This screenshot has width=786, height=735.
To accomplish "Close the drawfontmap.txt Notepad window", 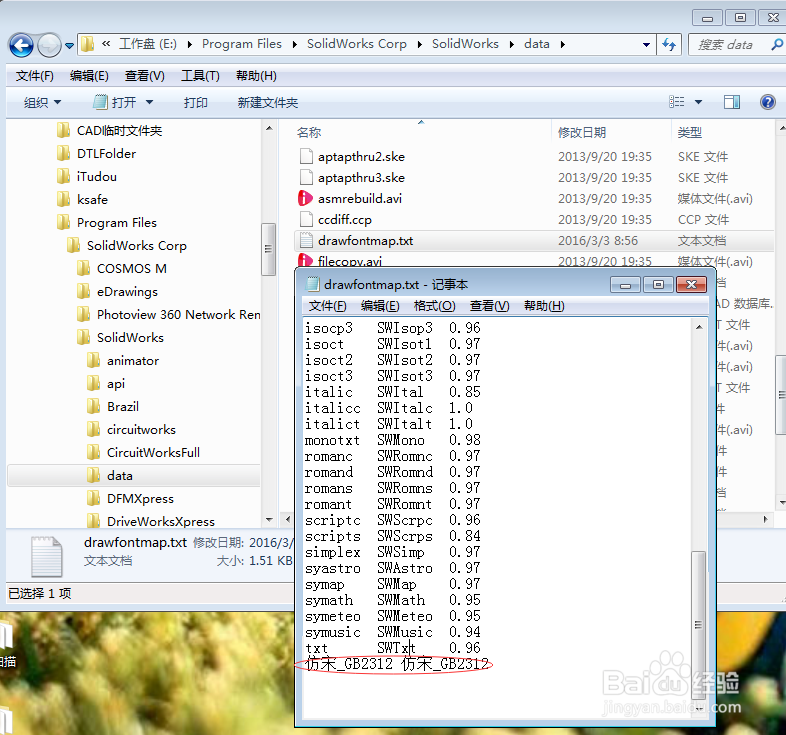I will (691, 285).
